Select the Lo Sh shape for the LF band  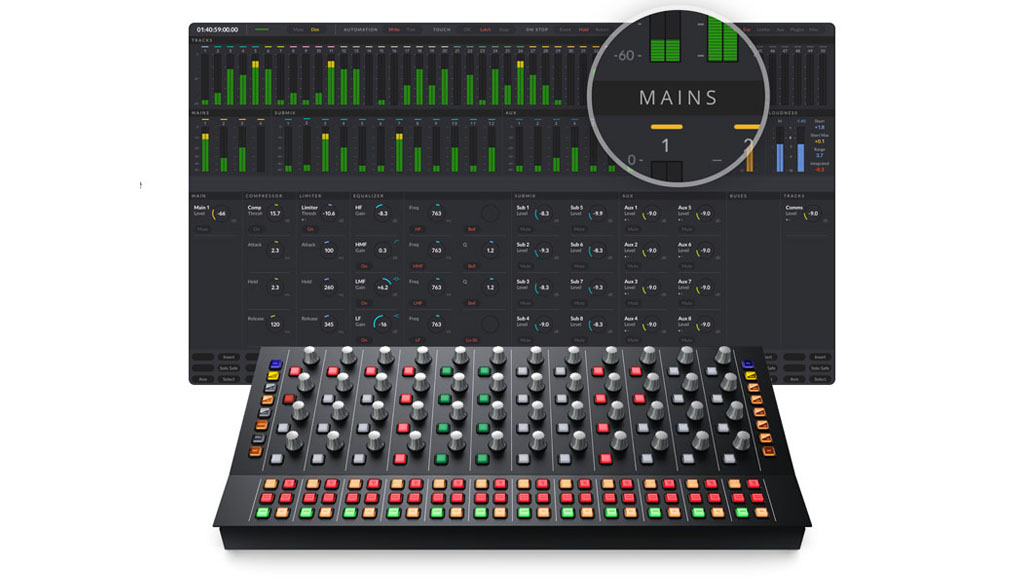(472, 340)
